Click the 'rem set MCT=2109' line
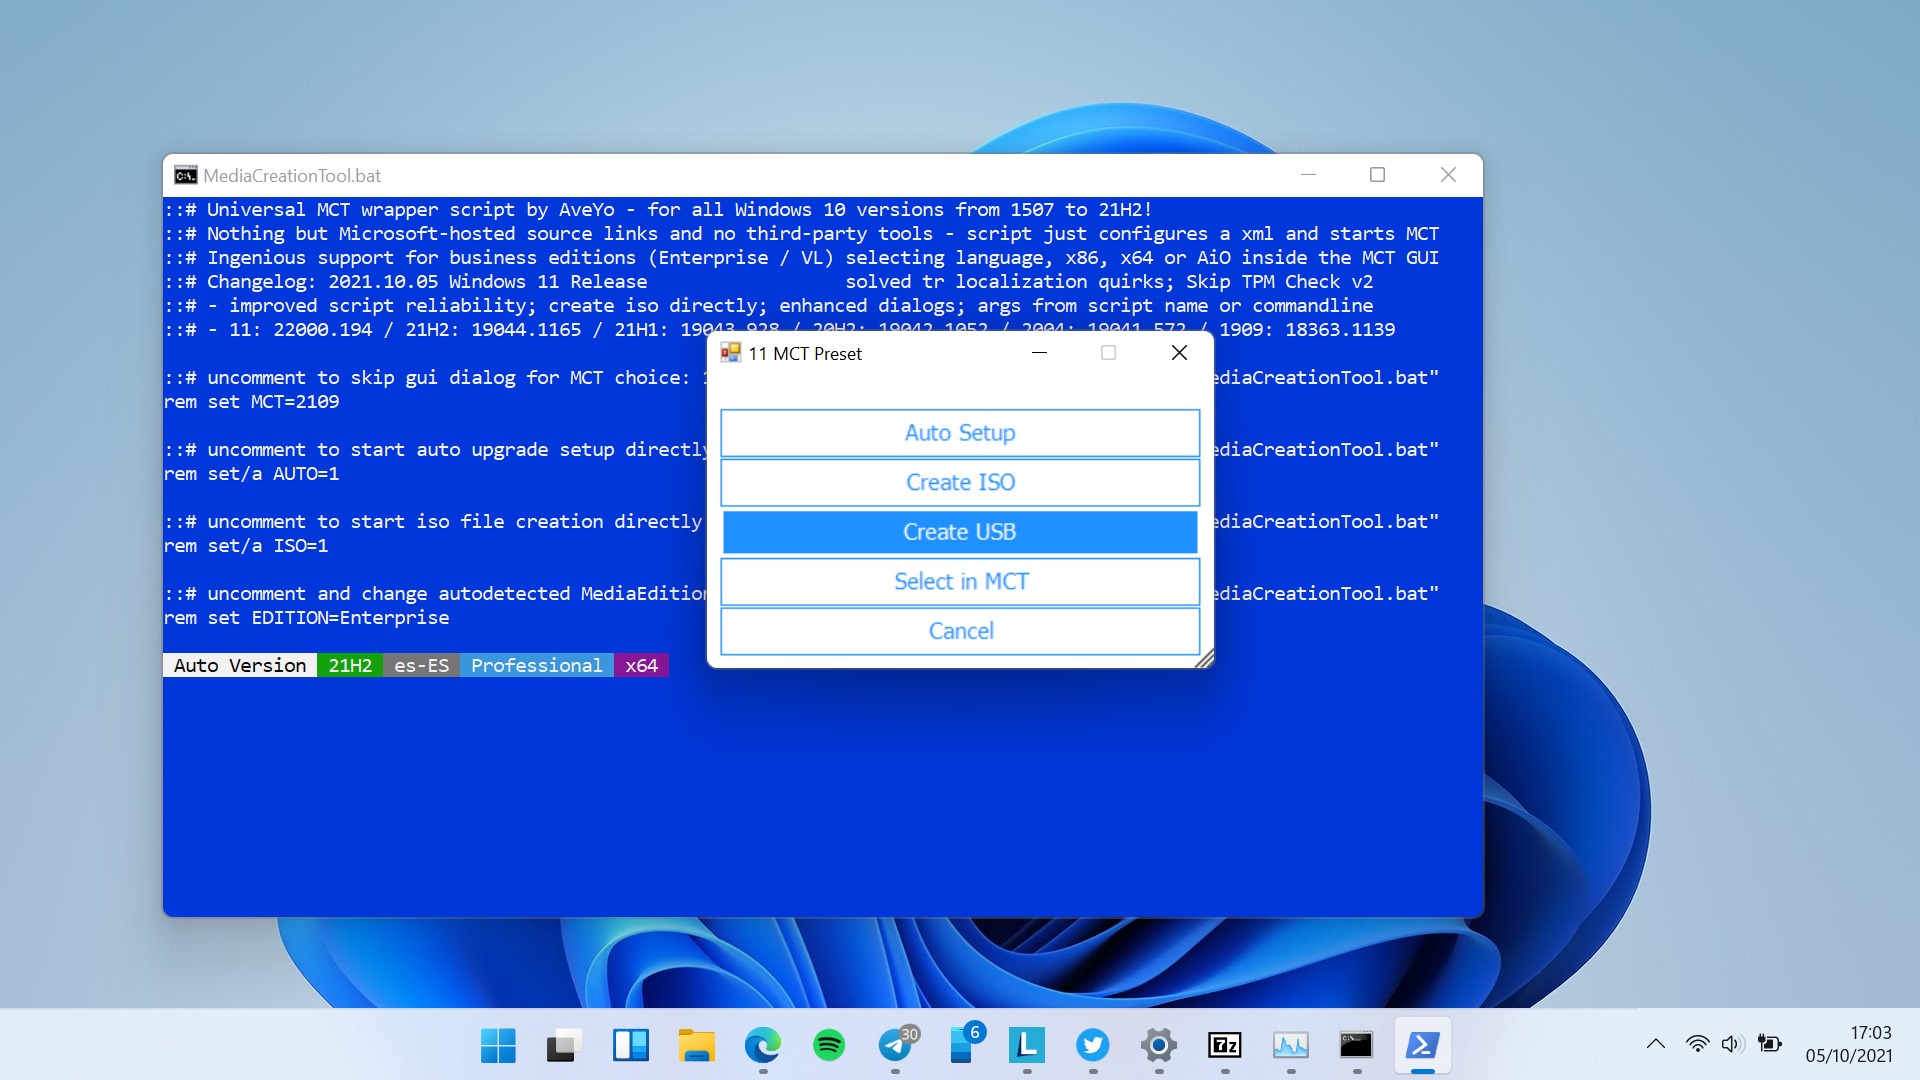This screenshot has height=1080, width=1920. 252,402
